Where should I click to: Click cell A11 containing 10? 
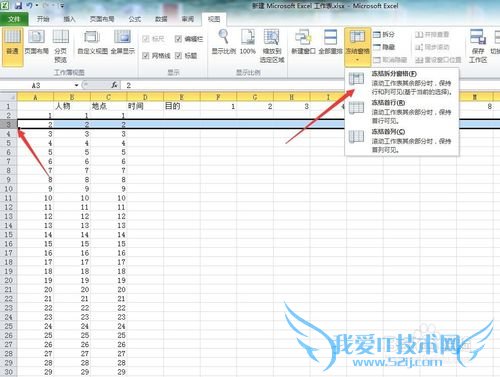35,198
